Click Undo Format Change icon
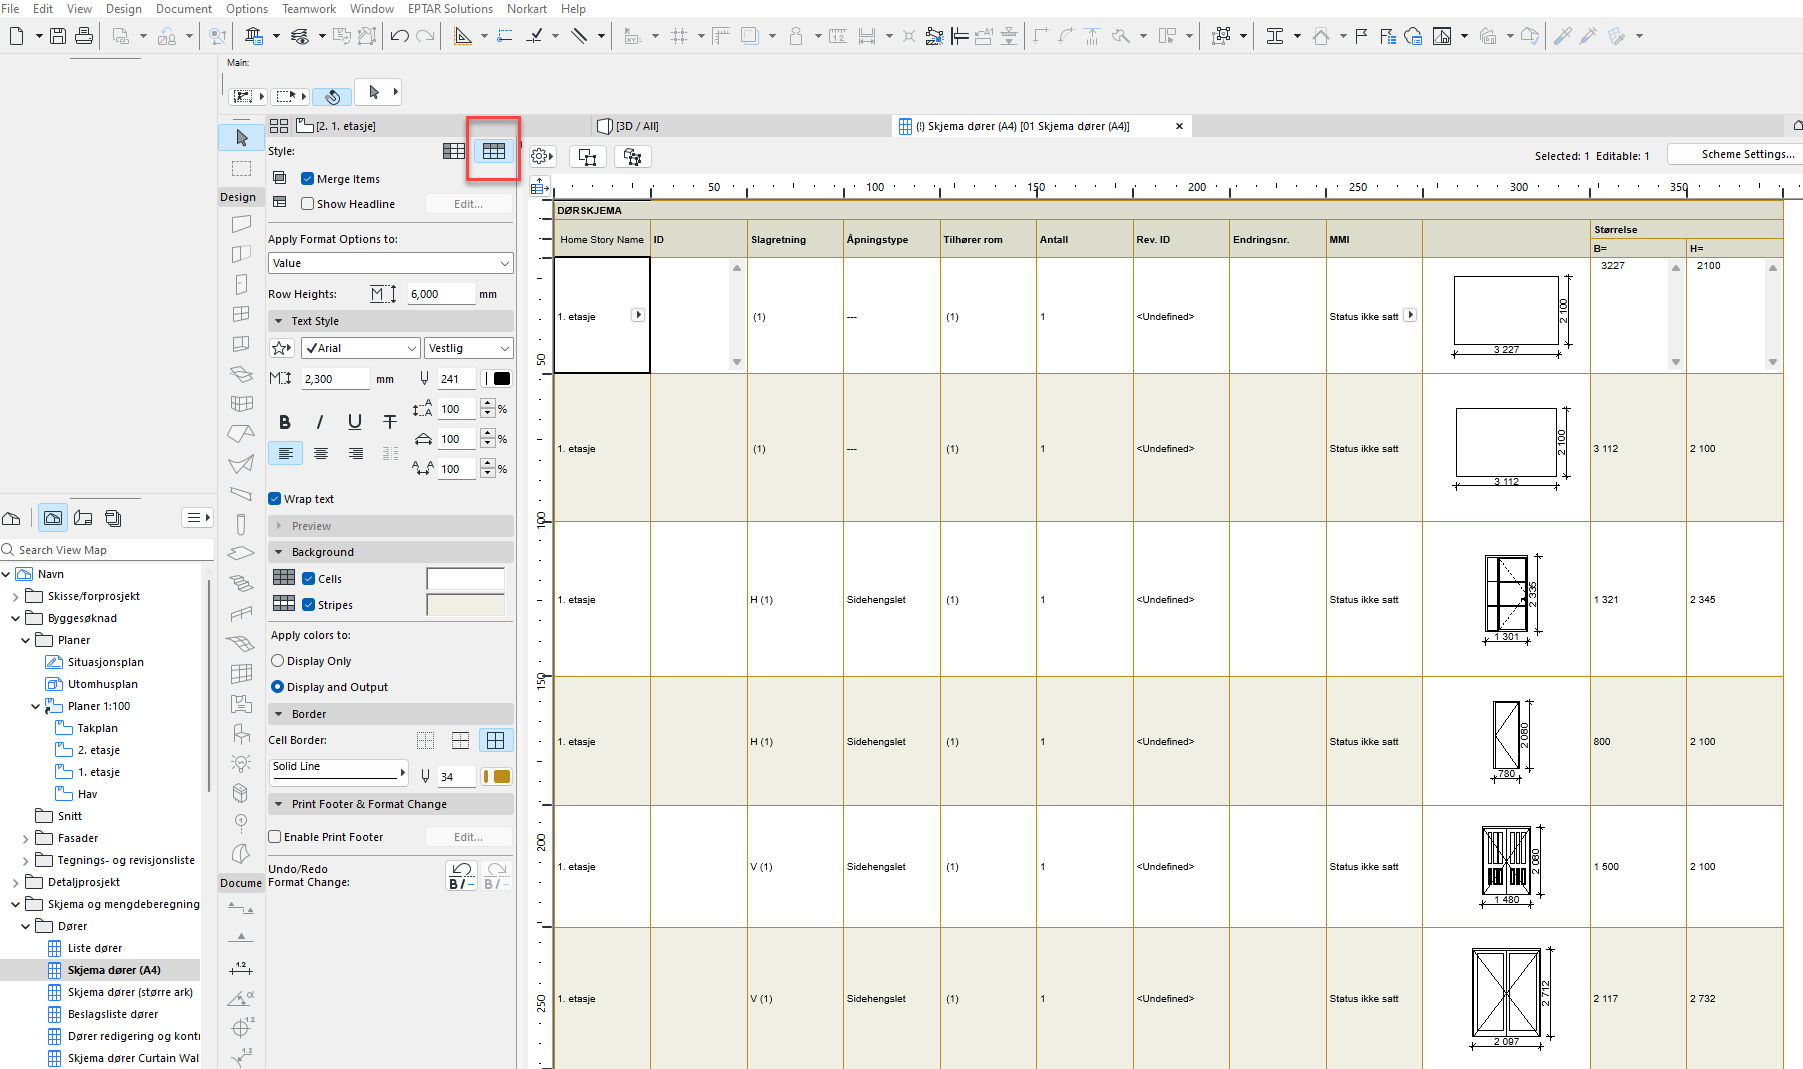The image size is (1803, 1069). click(461, 875)
